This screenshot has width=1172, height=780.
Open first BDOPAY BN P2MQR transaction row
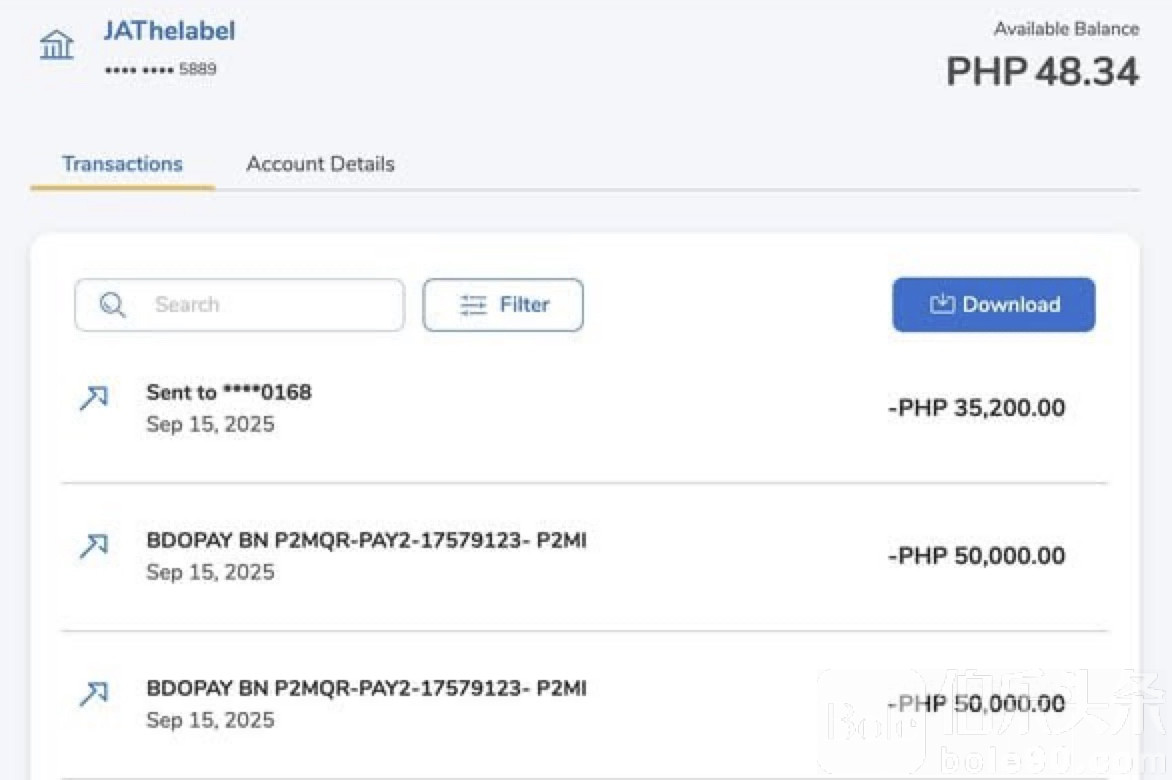coord(366,541)
